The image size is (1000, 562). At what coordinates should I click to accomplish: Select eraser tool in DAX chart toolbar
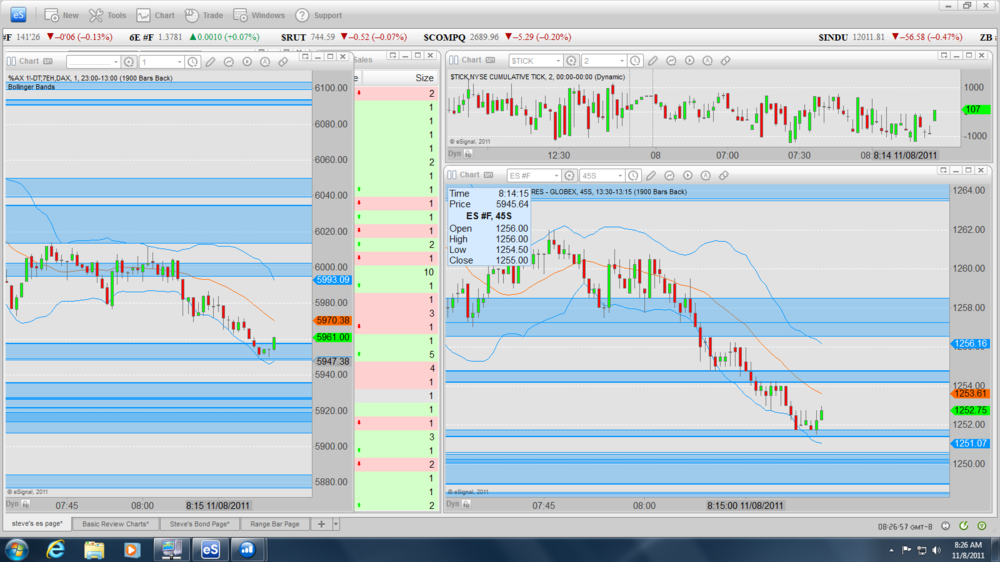point(283,62)
